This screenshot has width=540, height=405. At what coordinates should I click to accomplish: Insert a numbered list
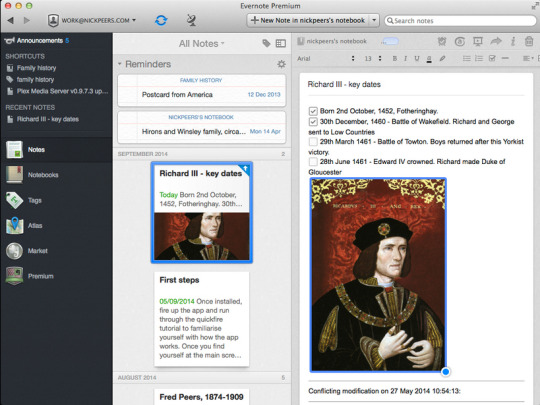coord(479,59)
